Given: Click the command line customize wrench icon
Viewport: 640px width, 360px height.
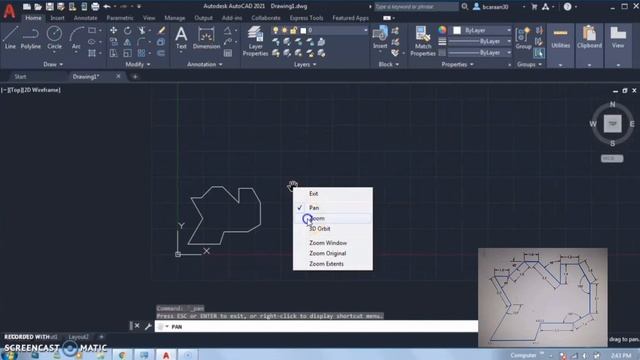Looking at the screenshot, I should 148,326.
